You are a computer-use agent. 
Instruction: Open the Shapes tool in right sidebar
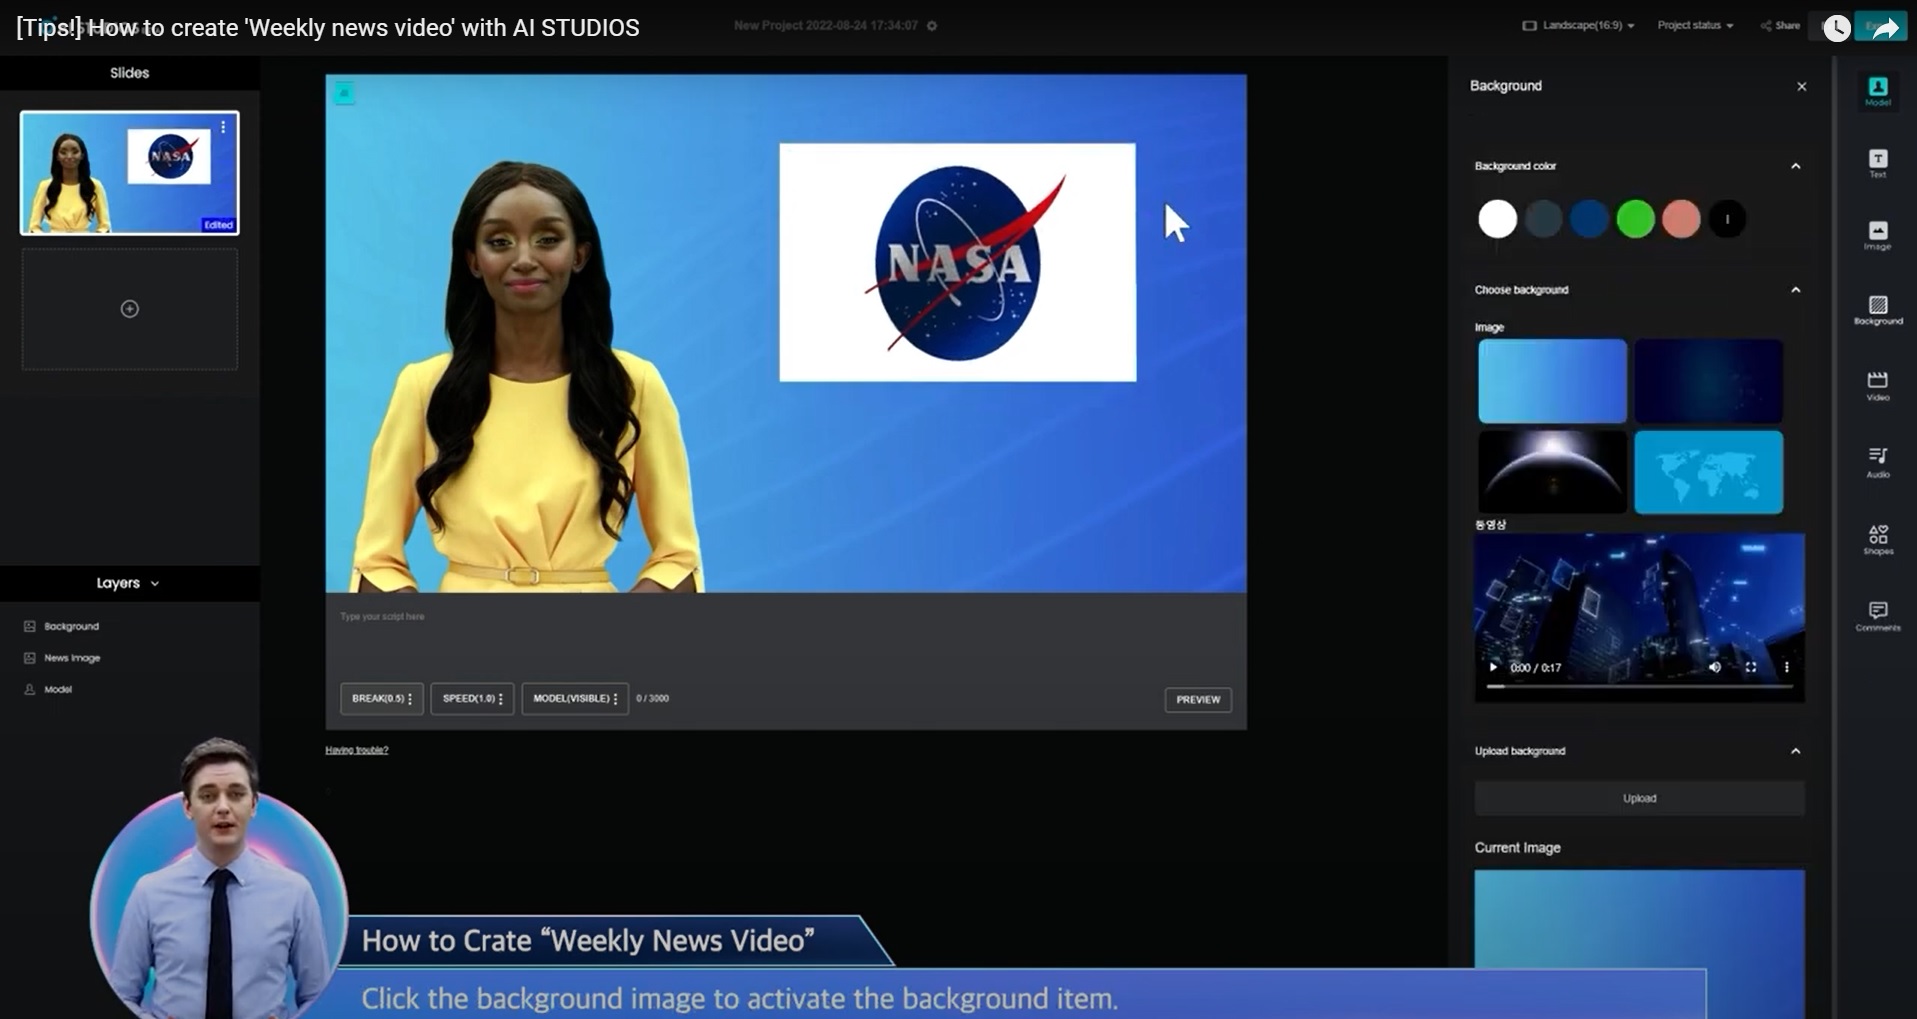click(1878, 540)
